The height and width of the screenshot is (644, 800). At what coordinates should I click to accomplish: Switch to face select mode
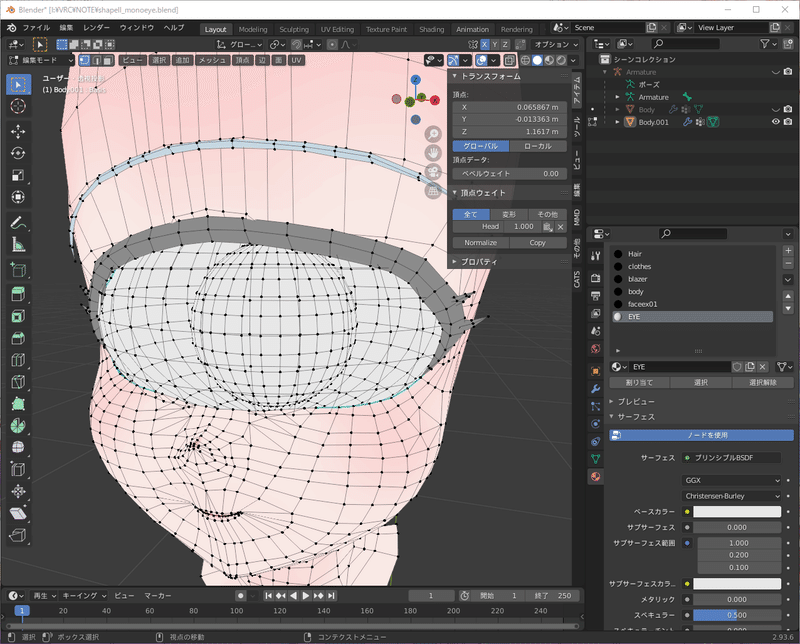108,60
